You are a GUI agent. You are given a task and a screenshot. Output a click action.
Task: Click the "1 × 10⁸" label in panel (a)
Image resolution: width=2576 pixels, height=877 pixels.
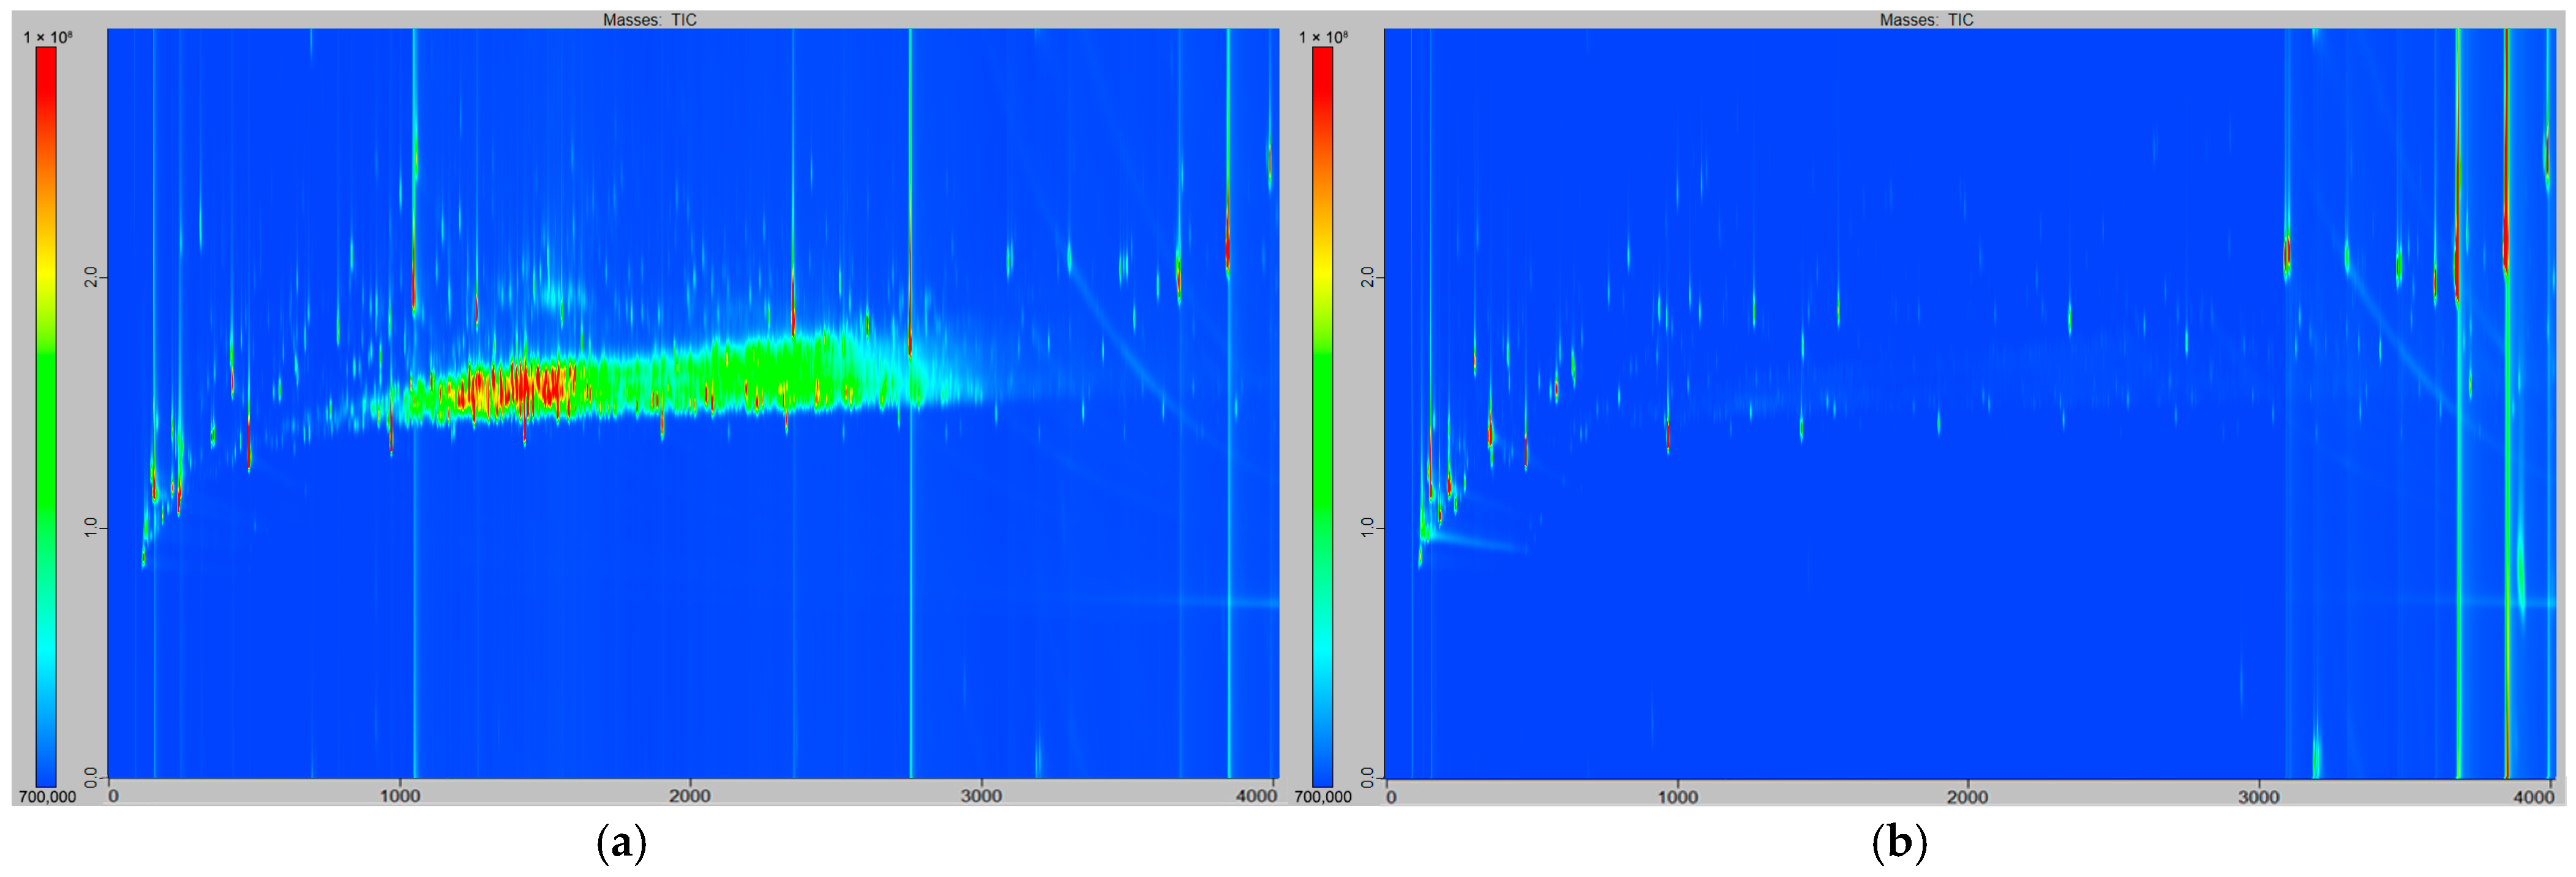tap(48, 37)
